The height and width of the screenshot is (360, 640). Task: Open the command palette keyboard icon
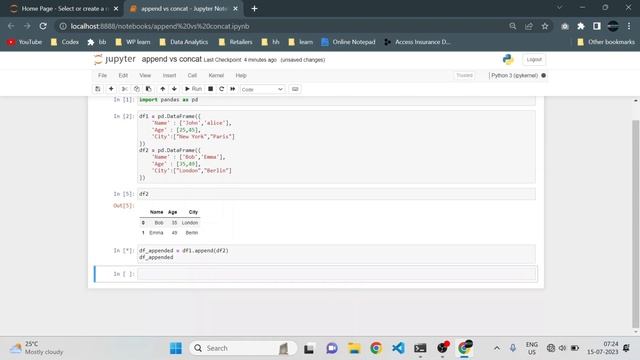[x=295, y=89]
